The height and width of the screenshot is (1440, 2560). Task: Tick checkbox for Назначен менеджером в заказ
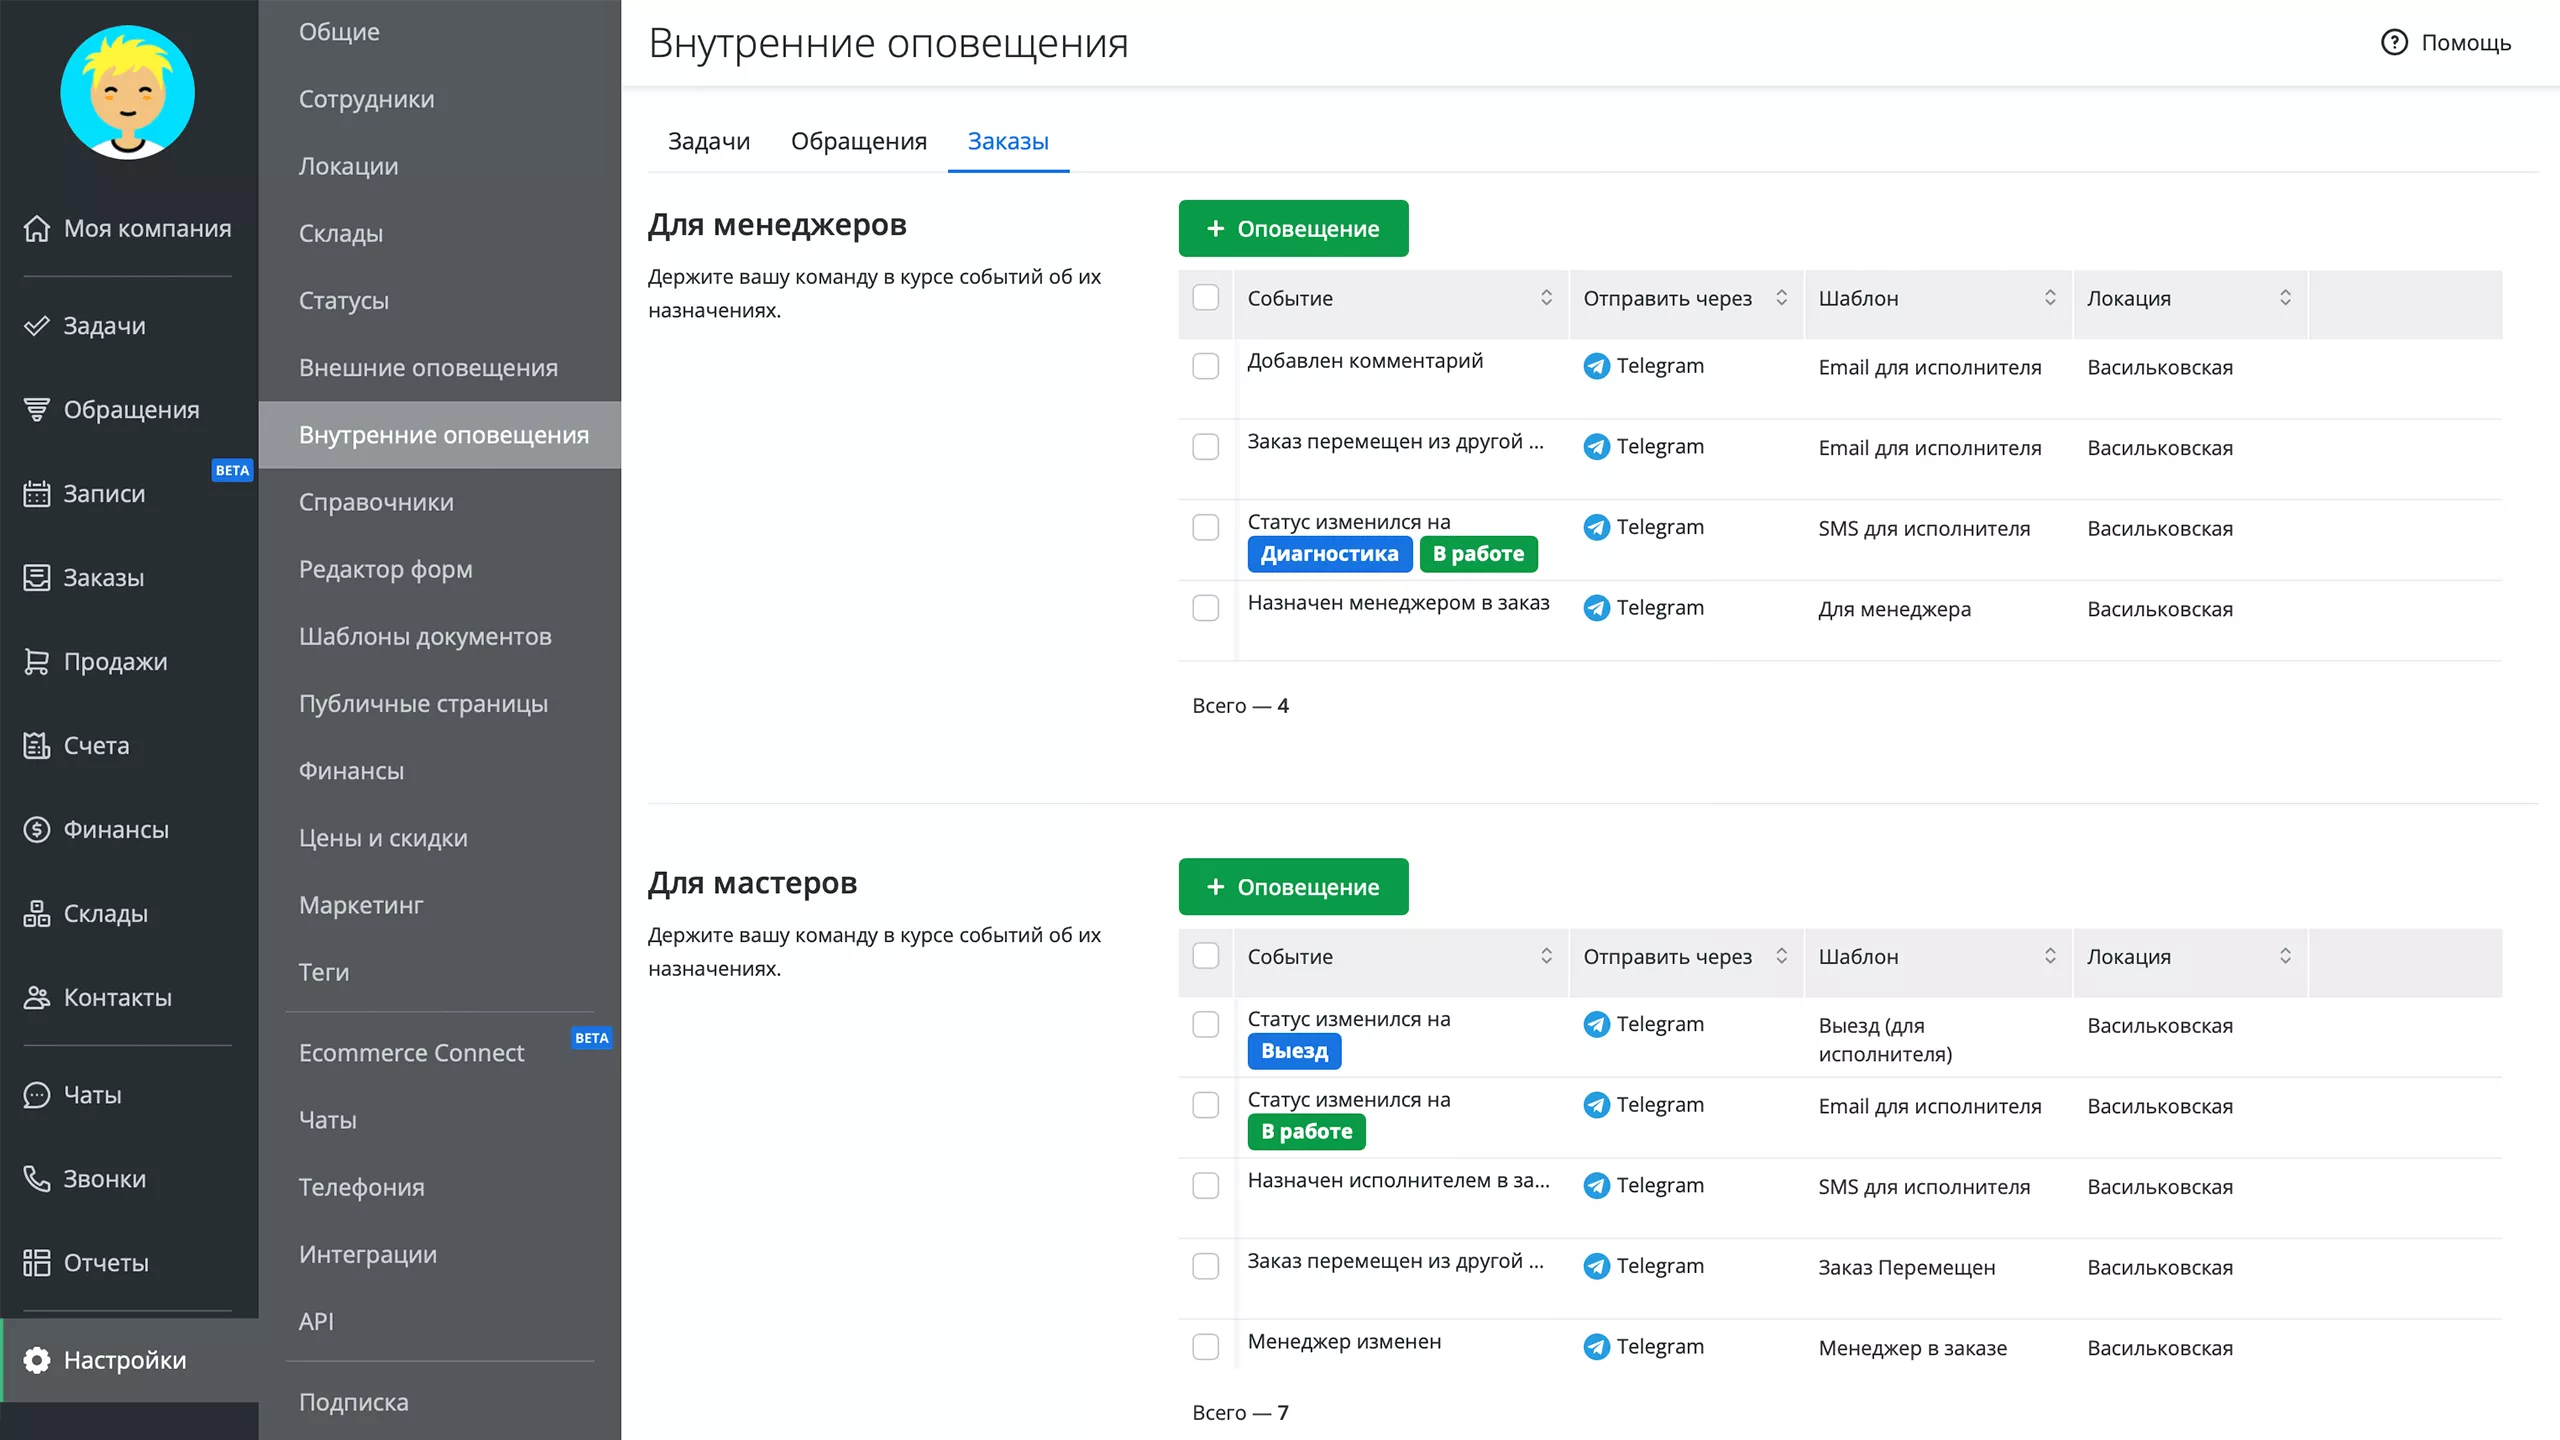[1206, 608]
